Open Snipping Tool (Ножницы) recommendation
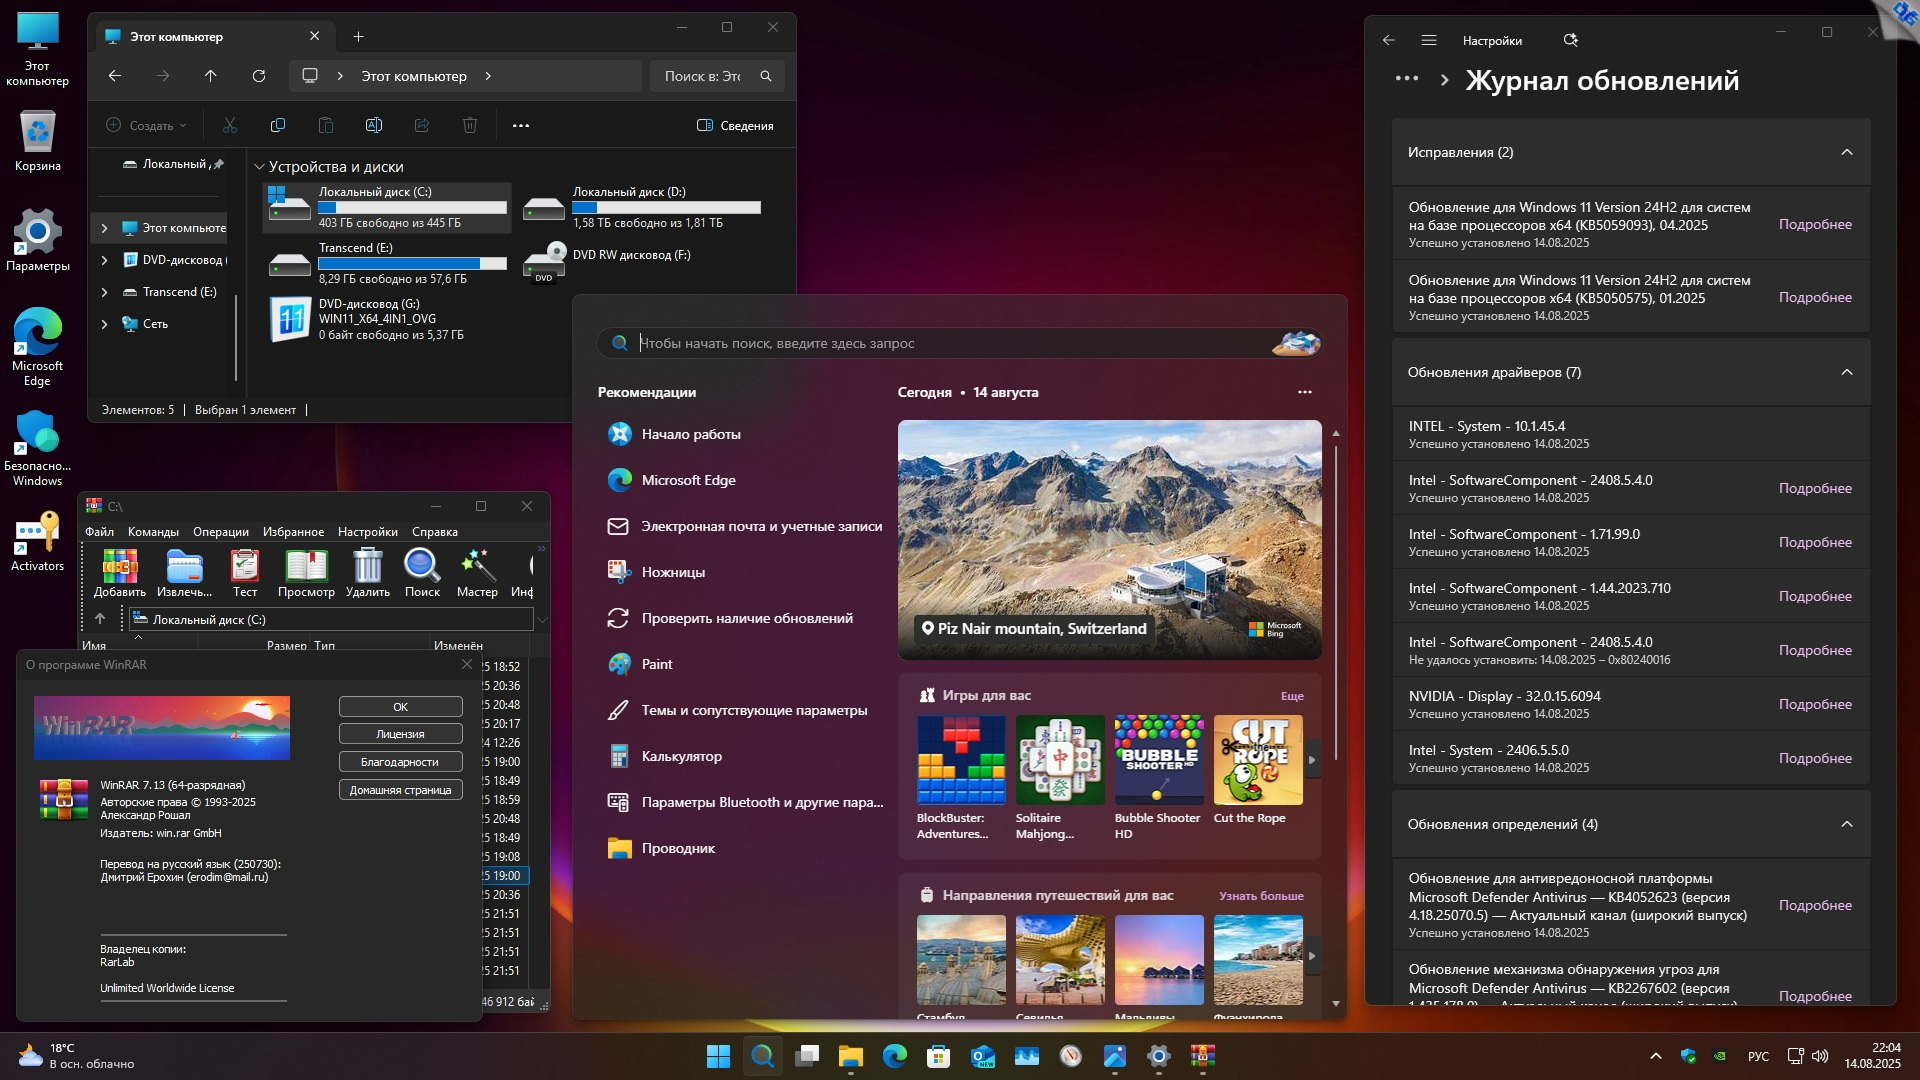This screenshot has height=1080, width=1920. point(672,572)
